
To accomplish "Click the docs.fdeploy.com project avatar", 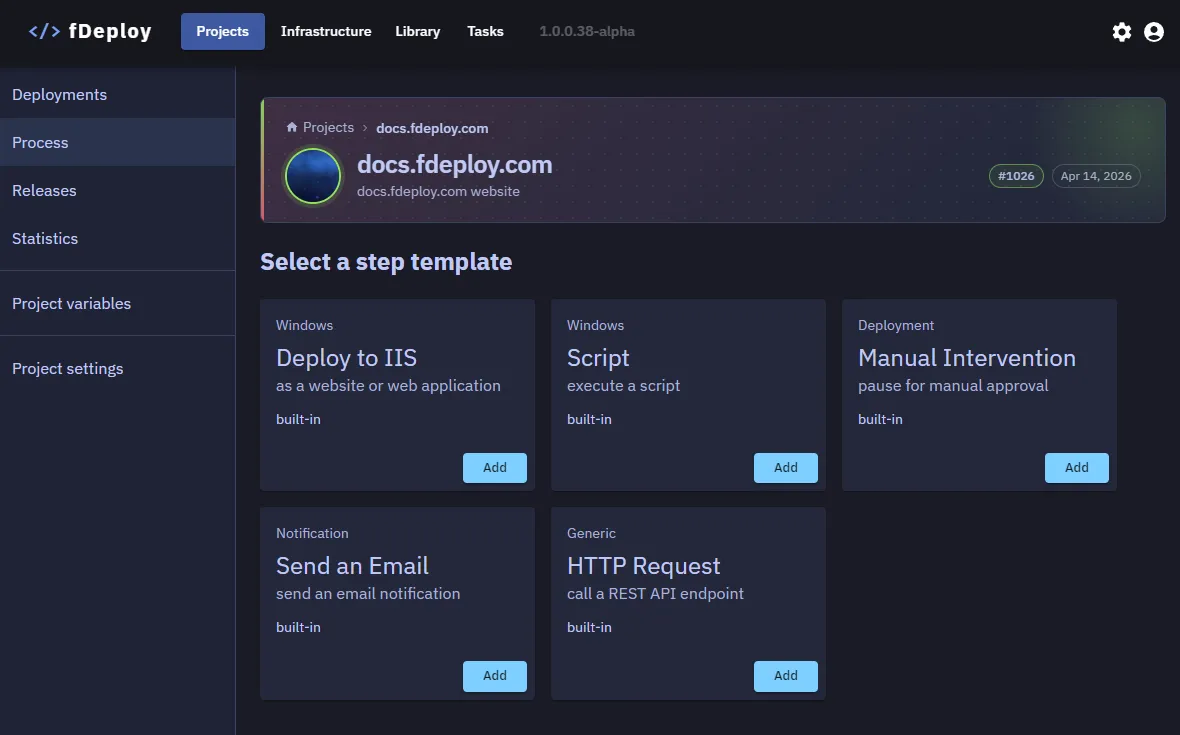I will [313, 176].
